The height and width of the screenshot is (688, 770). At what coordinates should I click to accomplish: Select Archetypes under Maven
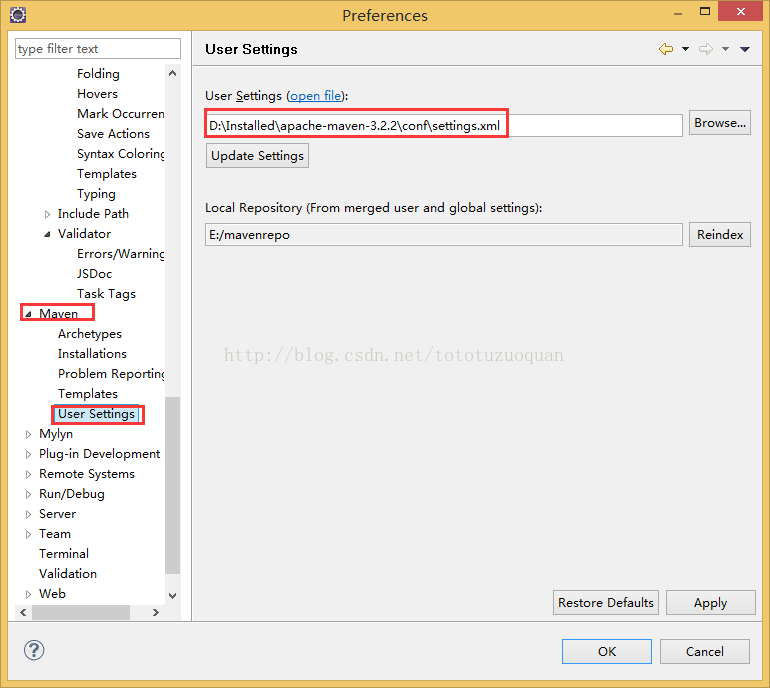point(90,334)
